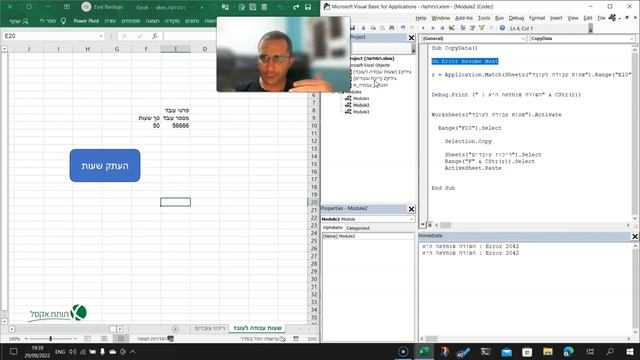Image resolution: width=640 pixels, height=360 pixels.
Task: Open Properties Window icon in VBA toolbar
Action: (x=472, y=28)
